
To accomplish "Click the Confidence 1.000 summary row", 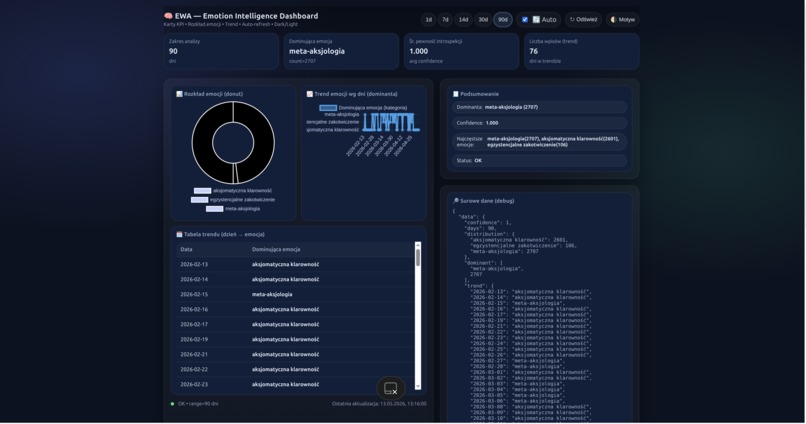I will click(540, 123).
